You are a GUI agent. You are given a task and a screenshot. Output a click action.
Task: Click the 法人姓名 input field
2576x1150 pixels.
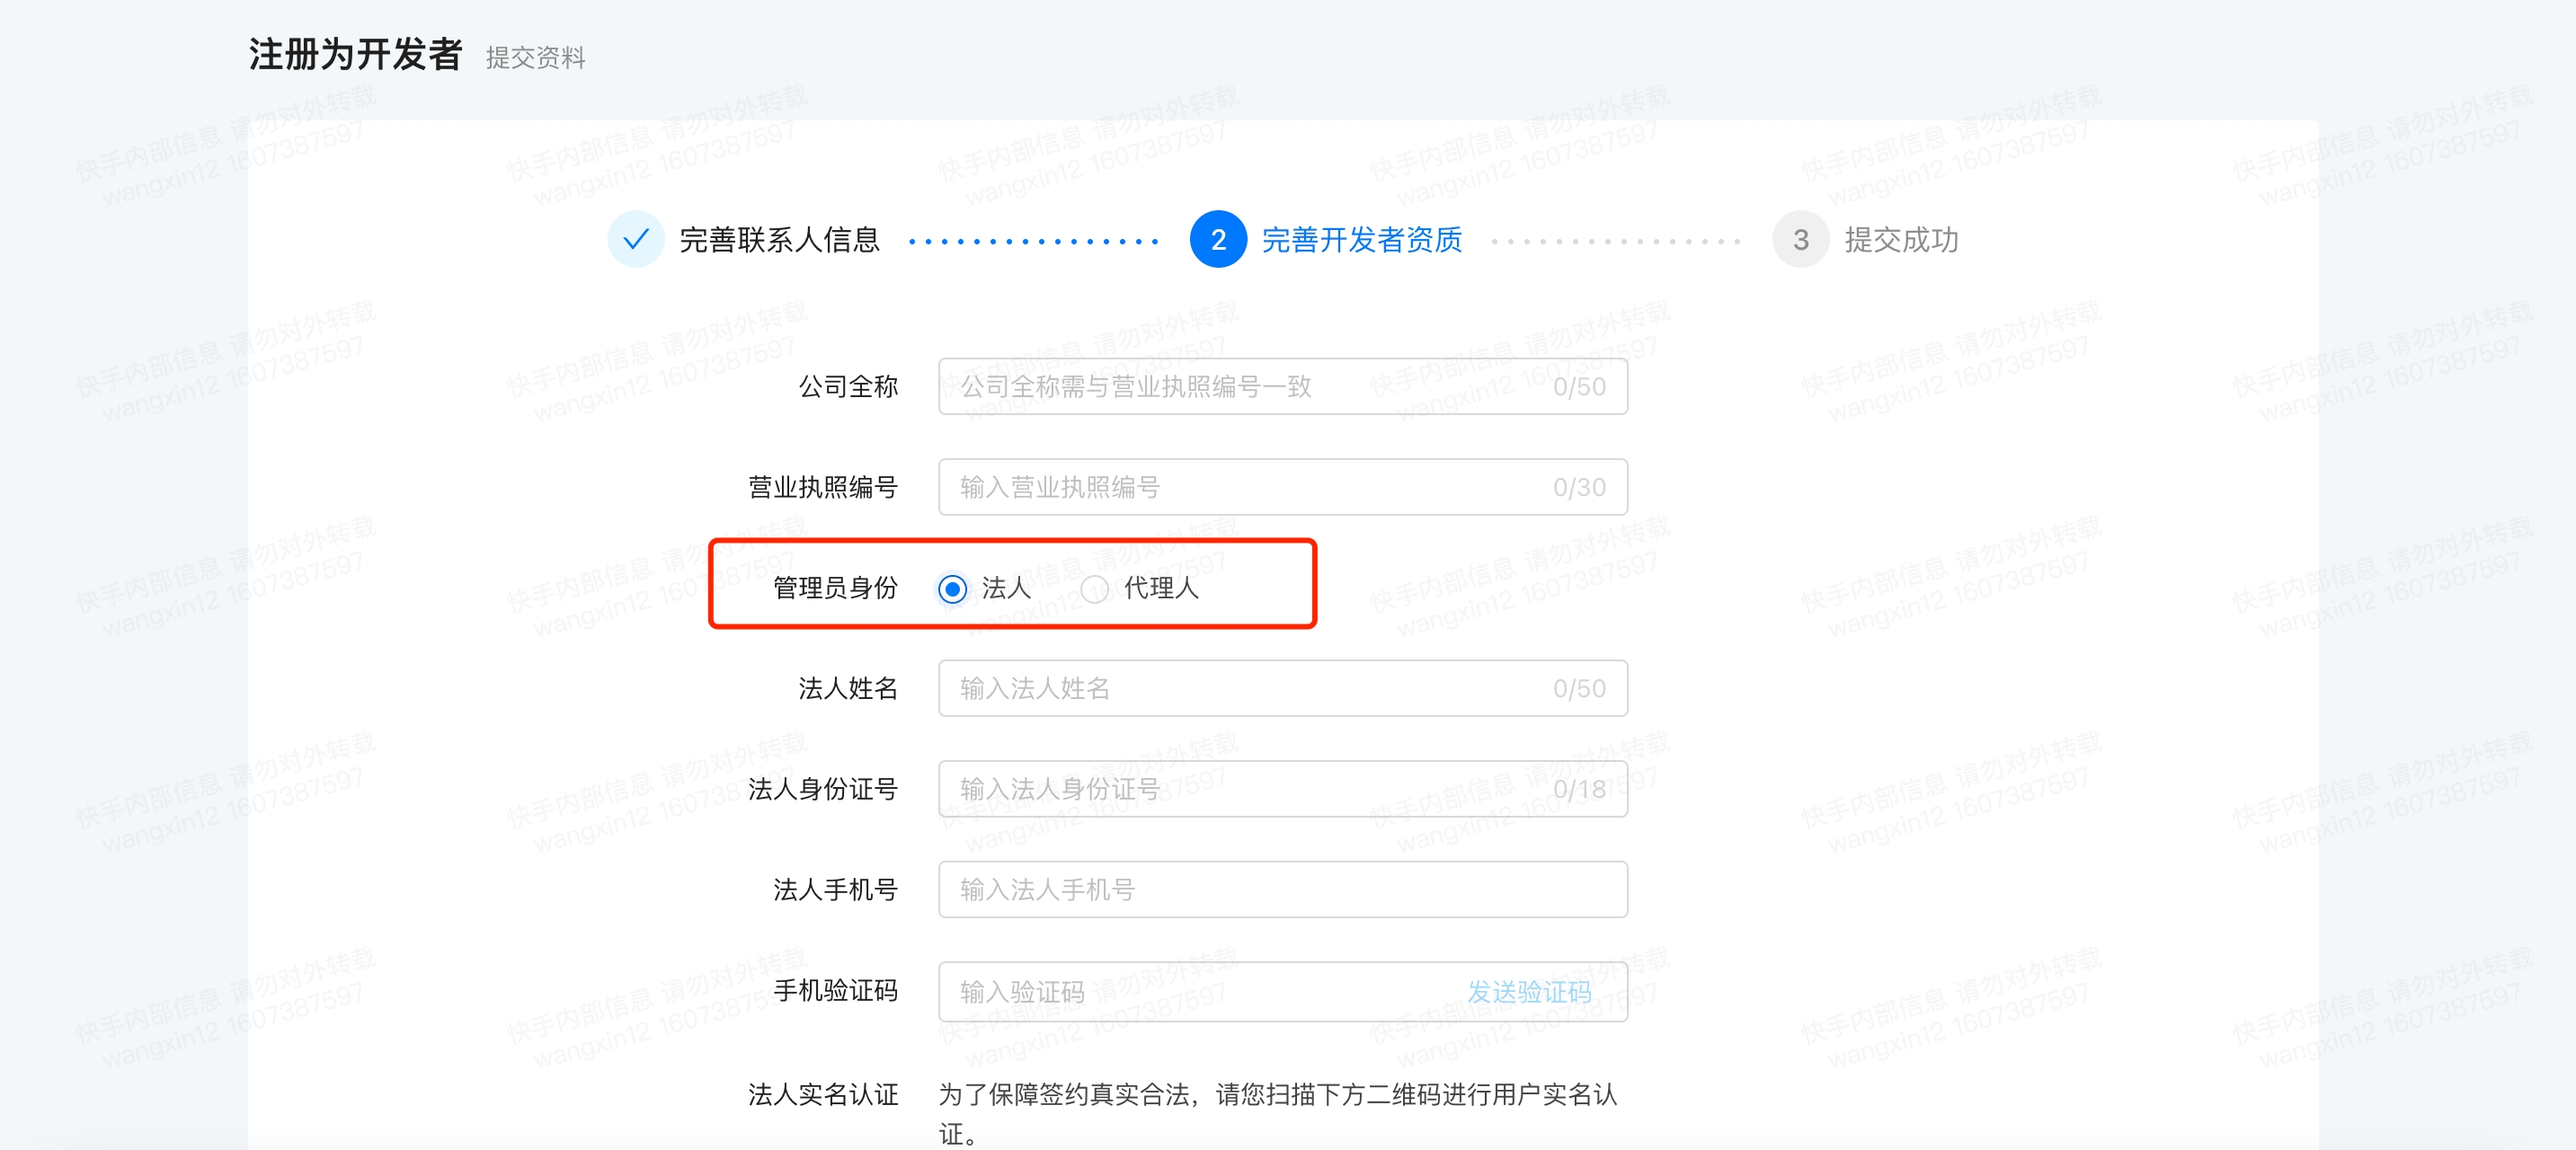[x=1283, y=689]
